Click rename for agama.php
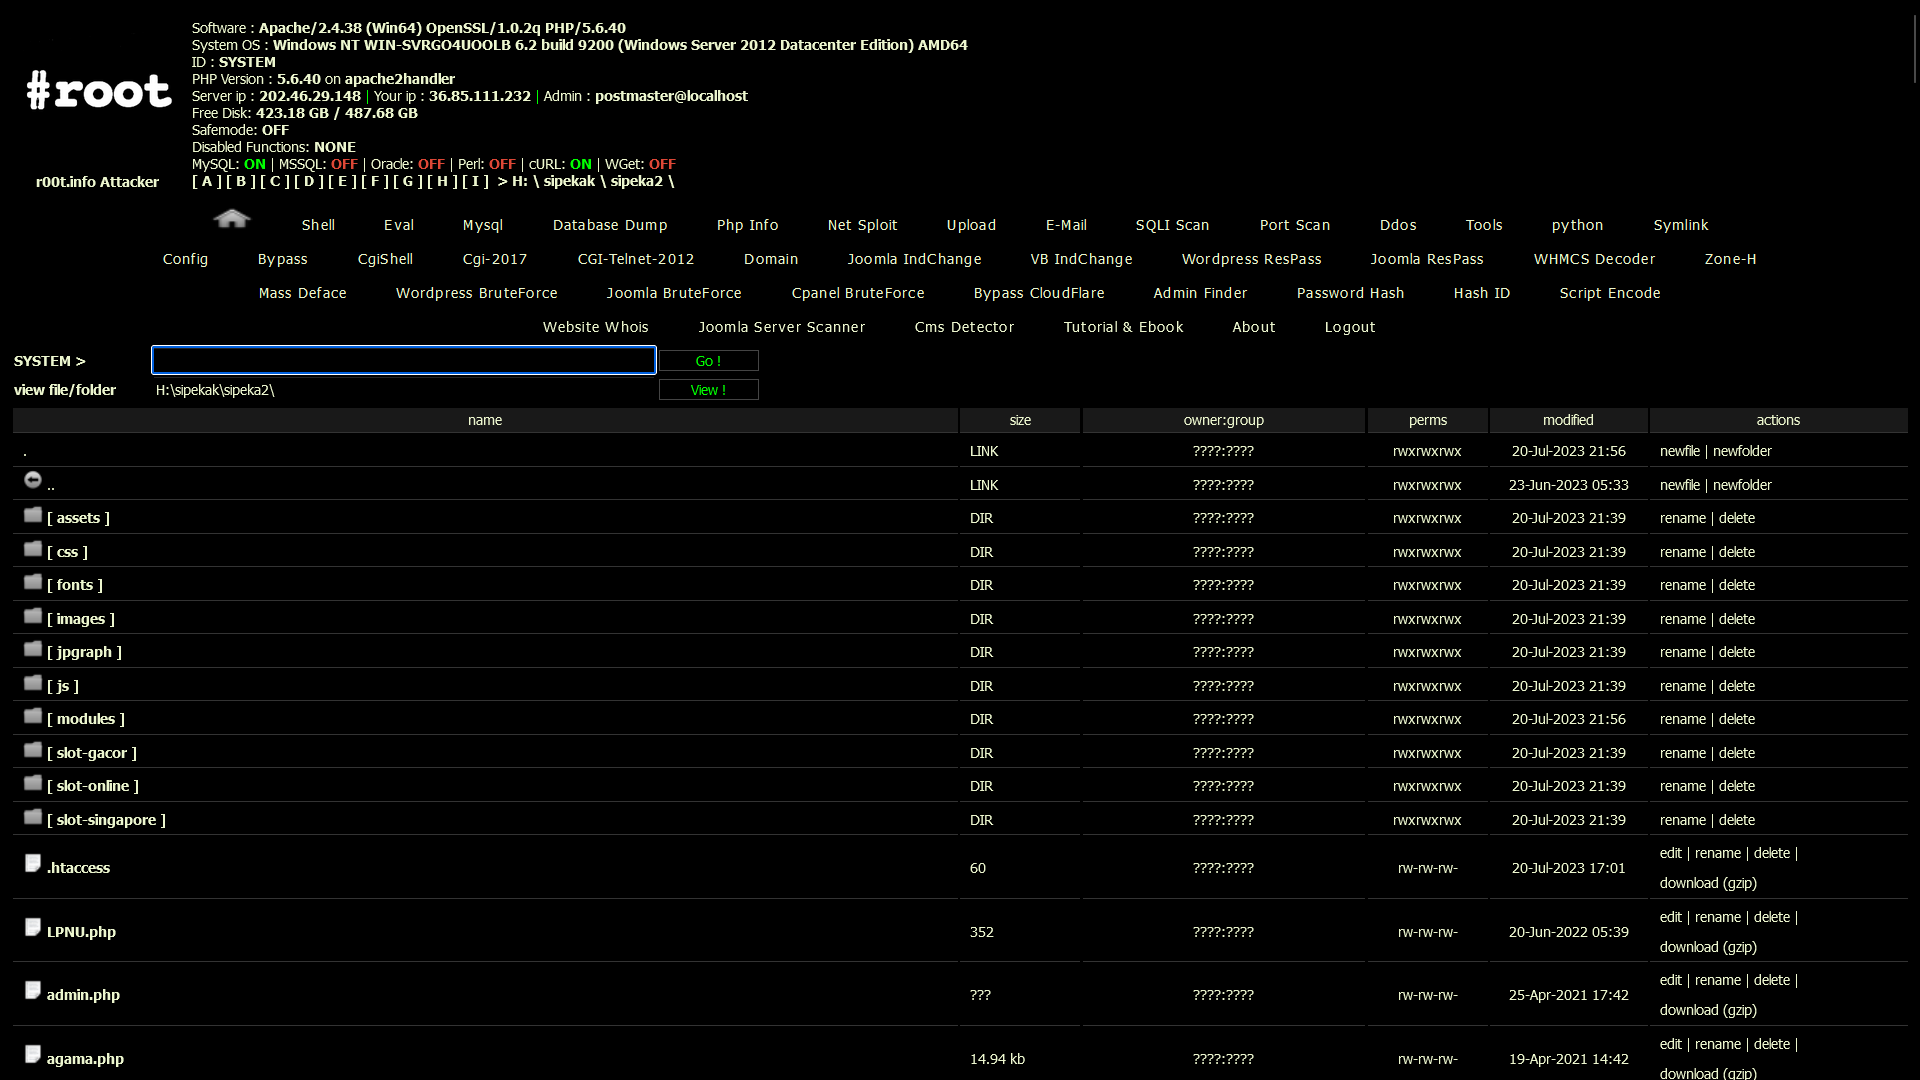Image resolution: width=1920 pixels, height=1080 pixels. 1718,1044
